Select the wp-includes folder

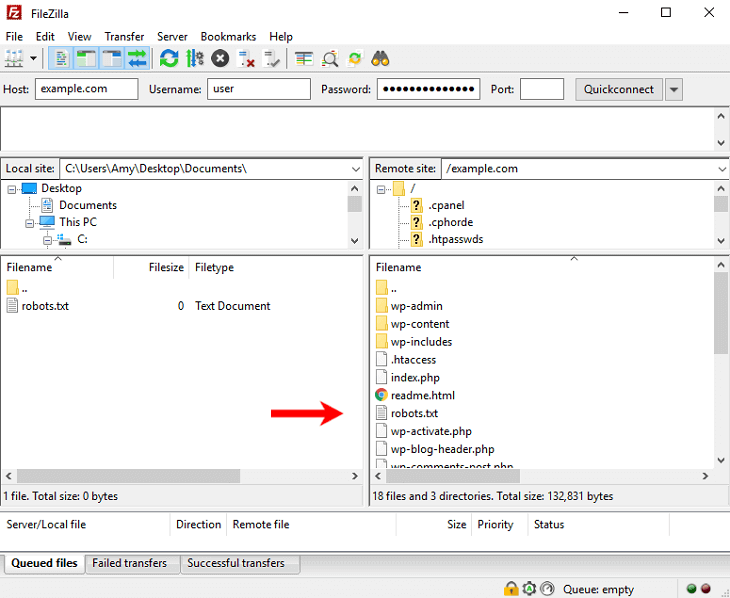point(421,342)
